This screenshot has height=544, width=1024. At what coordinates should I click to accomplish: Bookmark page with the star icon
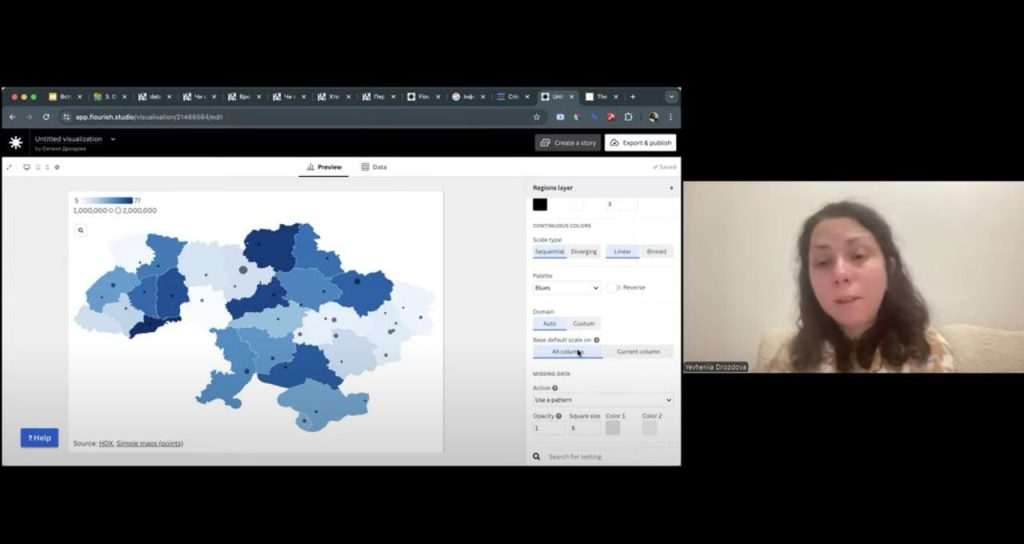(537, 117)
